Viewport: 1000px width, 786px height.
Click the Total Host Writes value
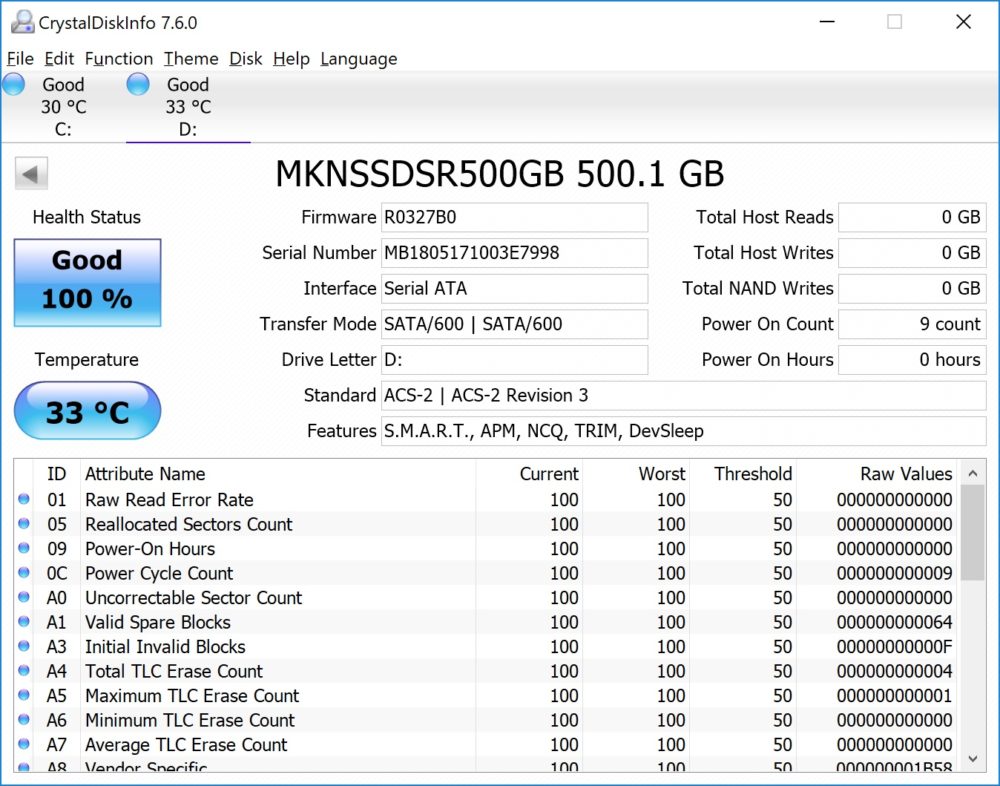point(912,253)
